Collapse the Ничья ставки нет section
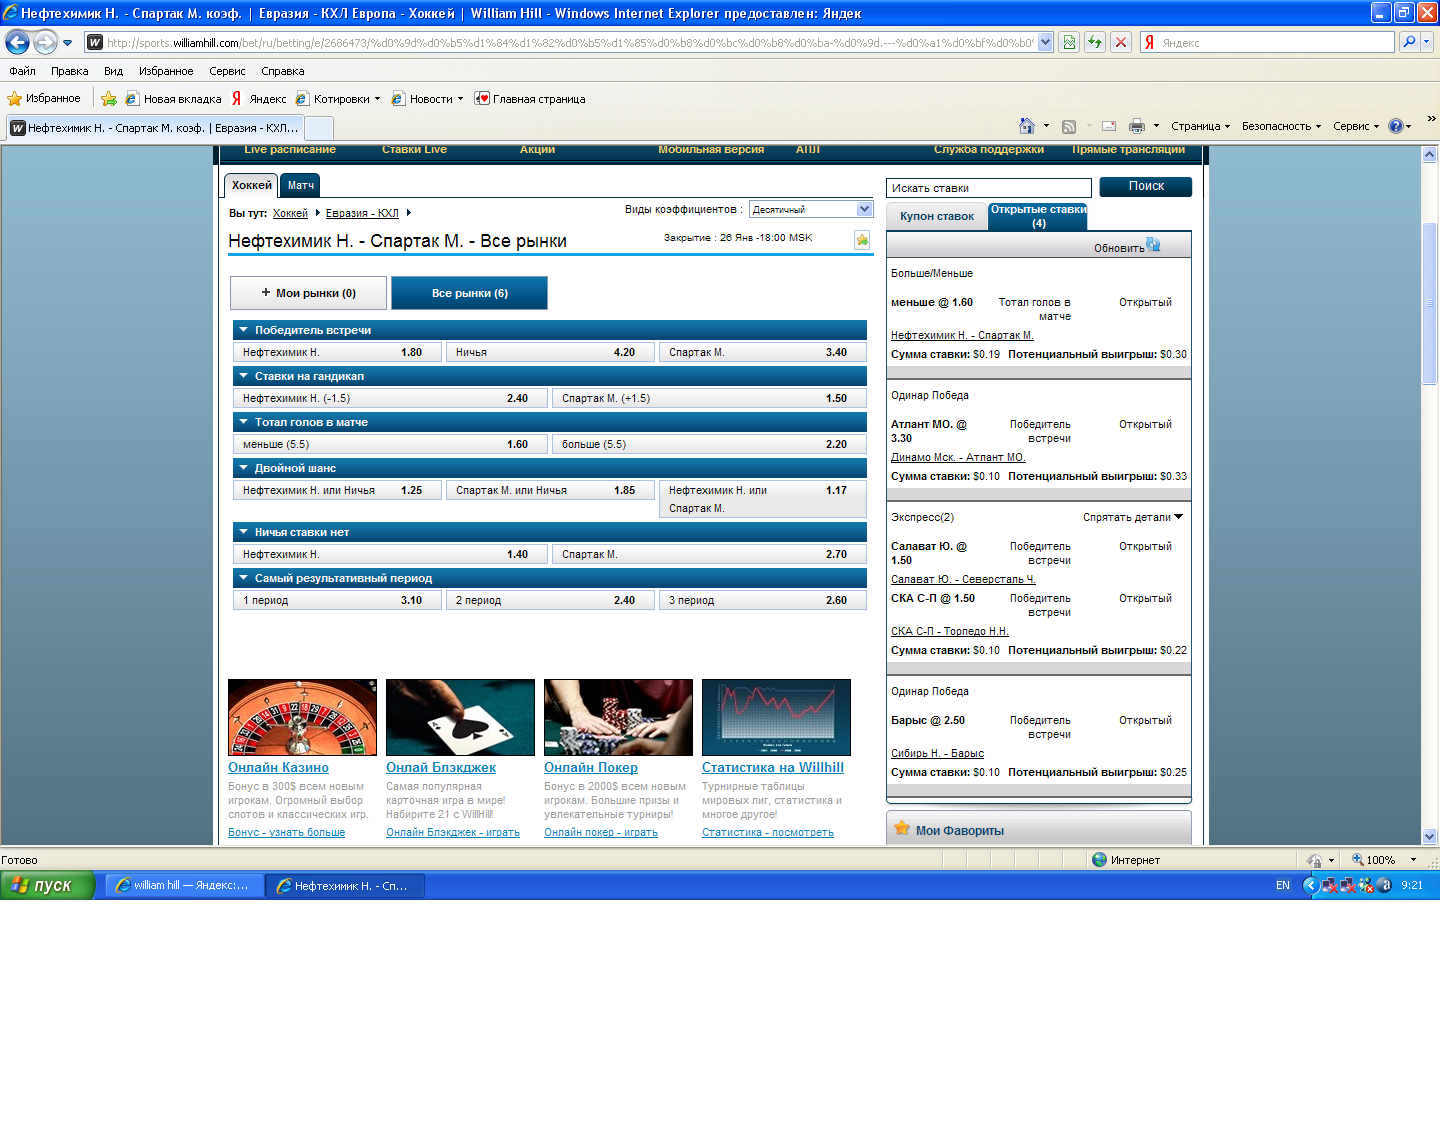Screen dimensions: 1440x1134 (243, 532)
